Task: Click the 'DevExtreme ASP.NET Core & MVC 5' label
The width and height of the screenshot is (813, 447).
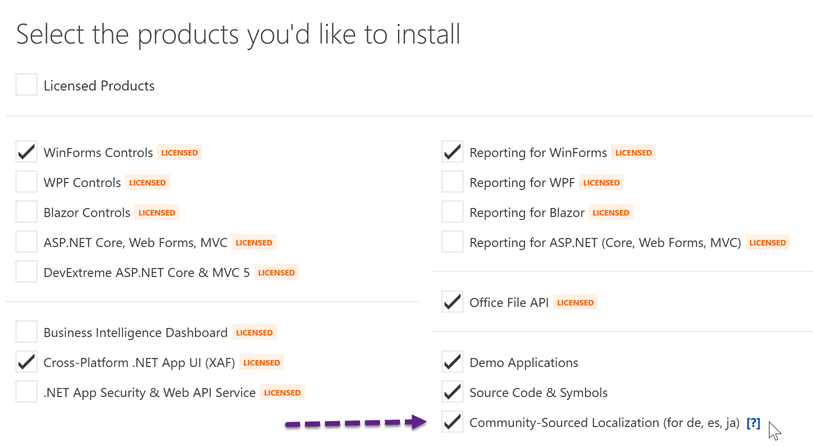Action: tap(147, 273)
